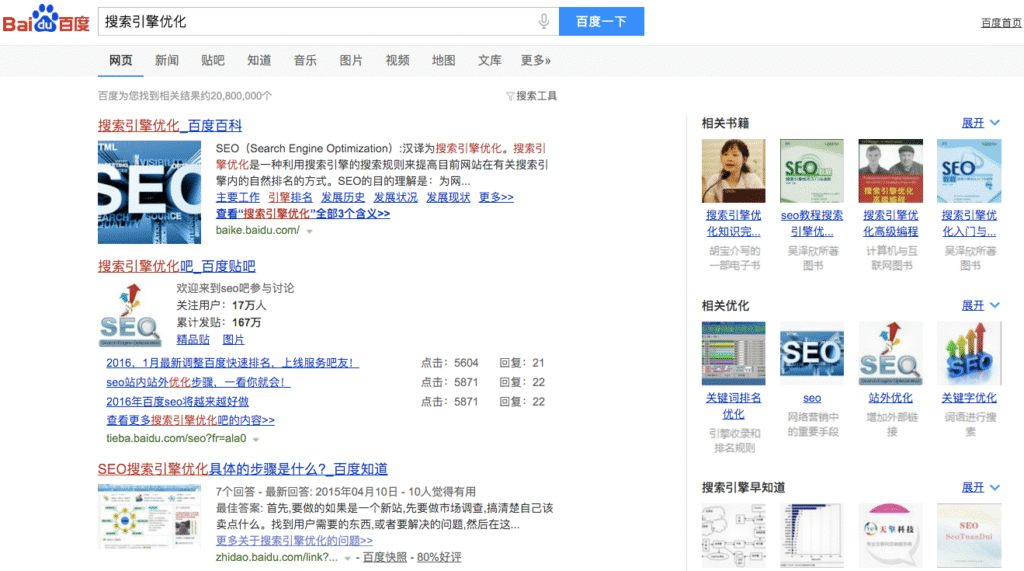Click the microphone voice search icon
The height and width of the screenshot is (571, 1024).
[x=543, y=22]
